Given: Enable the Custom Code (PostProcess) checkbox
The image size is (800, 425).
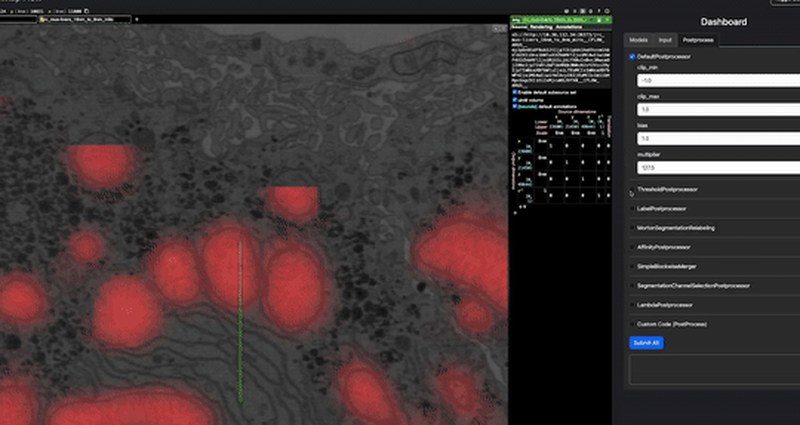Looking at the screenshot, I should 632,324.
